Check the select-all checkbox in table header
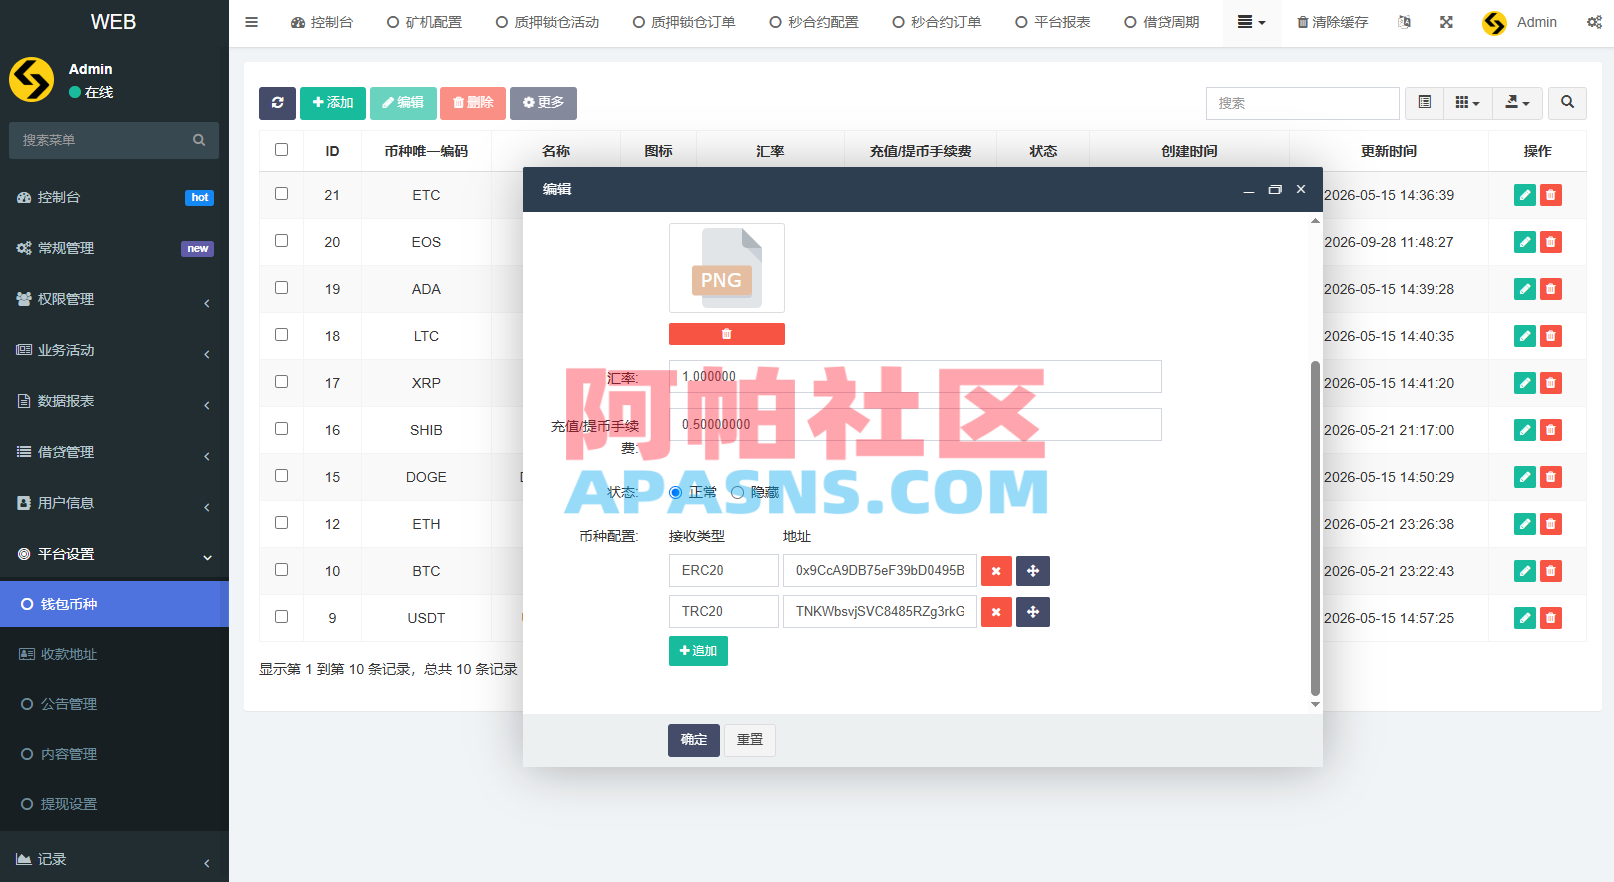This screenshot has width=1614, height=882. (282, 150)
